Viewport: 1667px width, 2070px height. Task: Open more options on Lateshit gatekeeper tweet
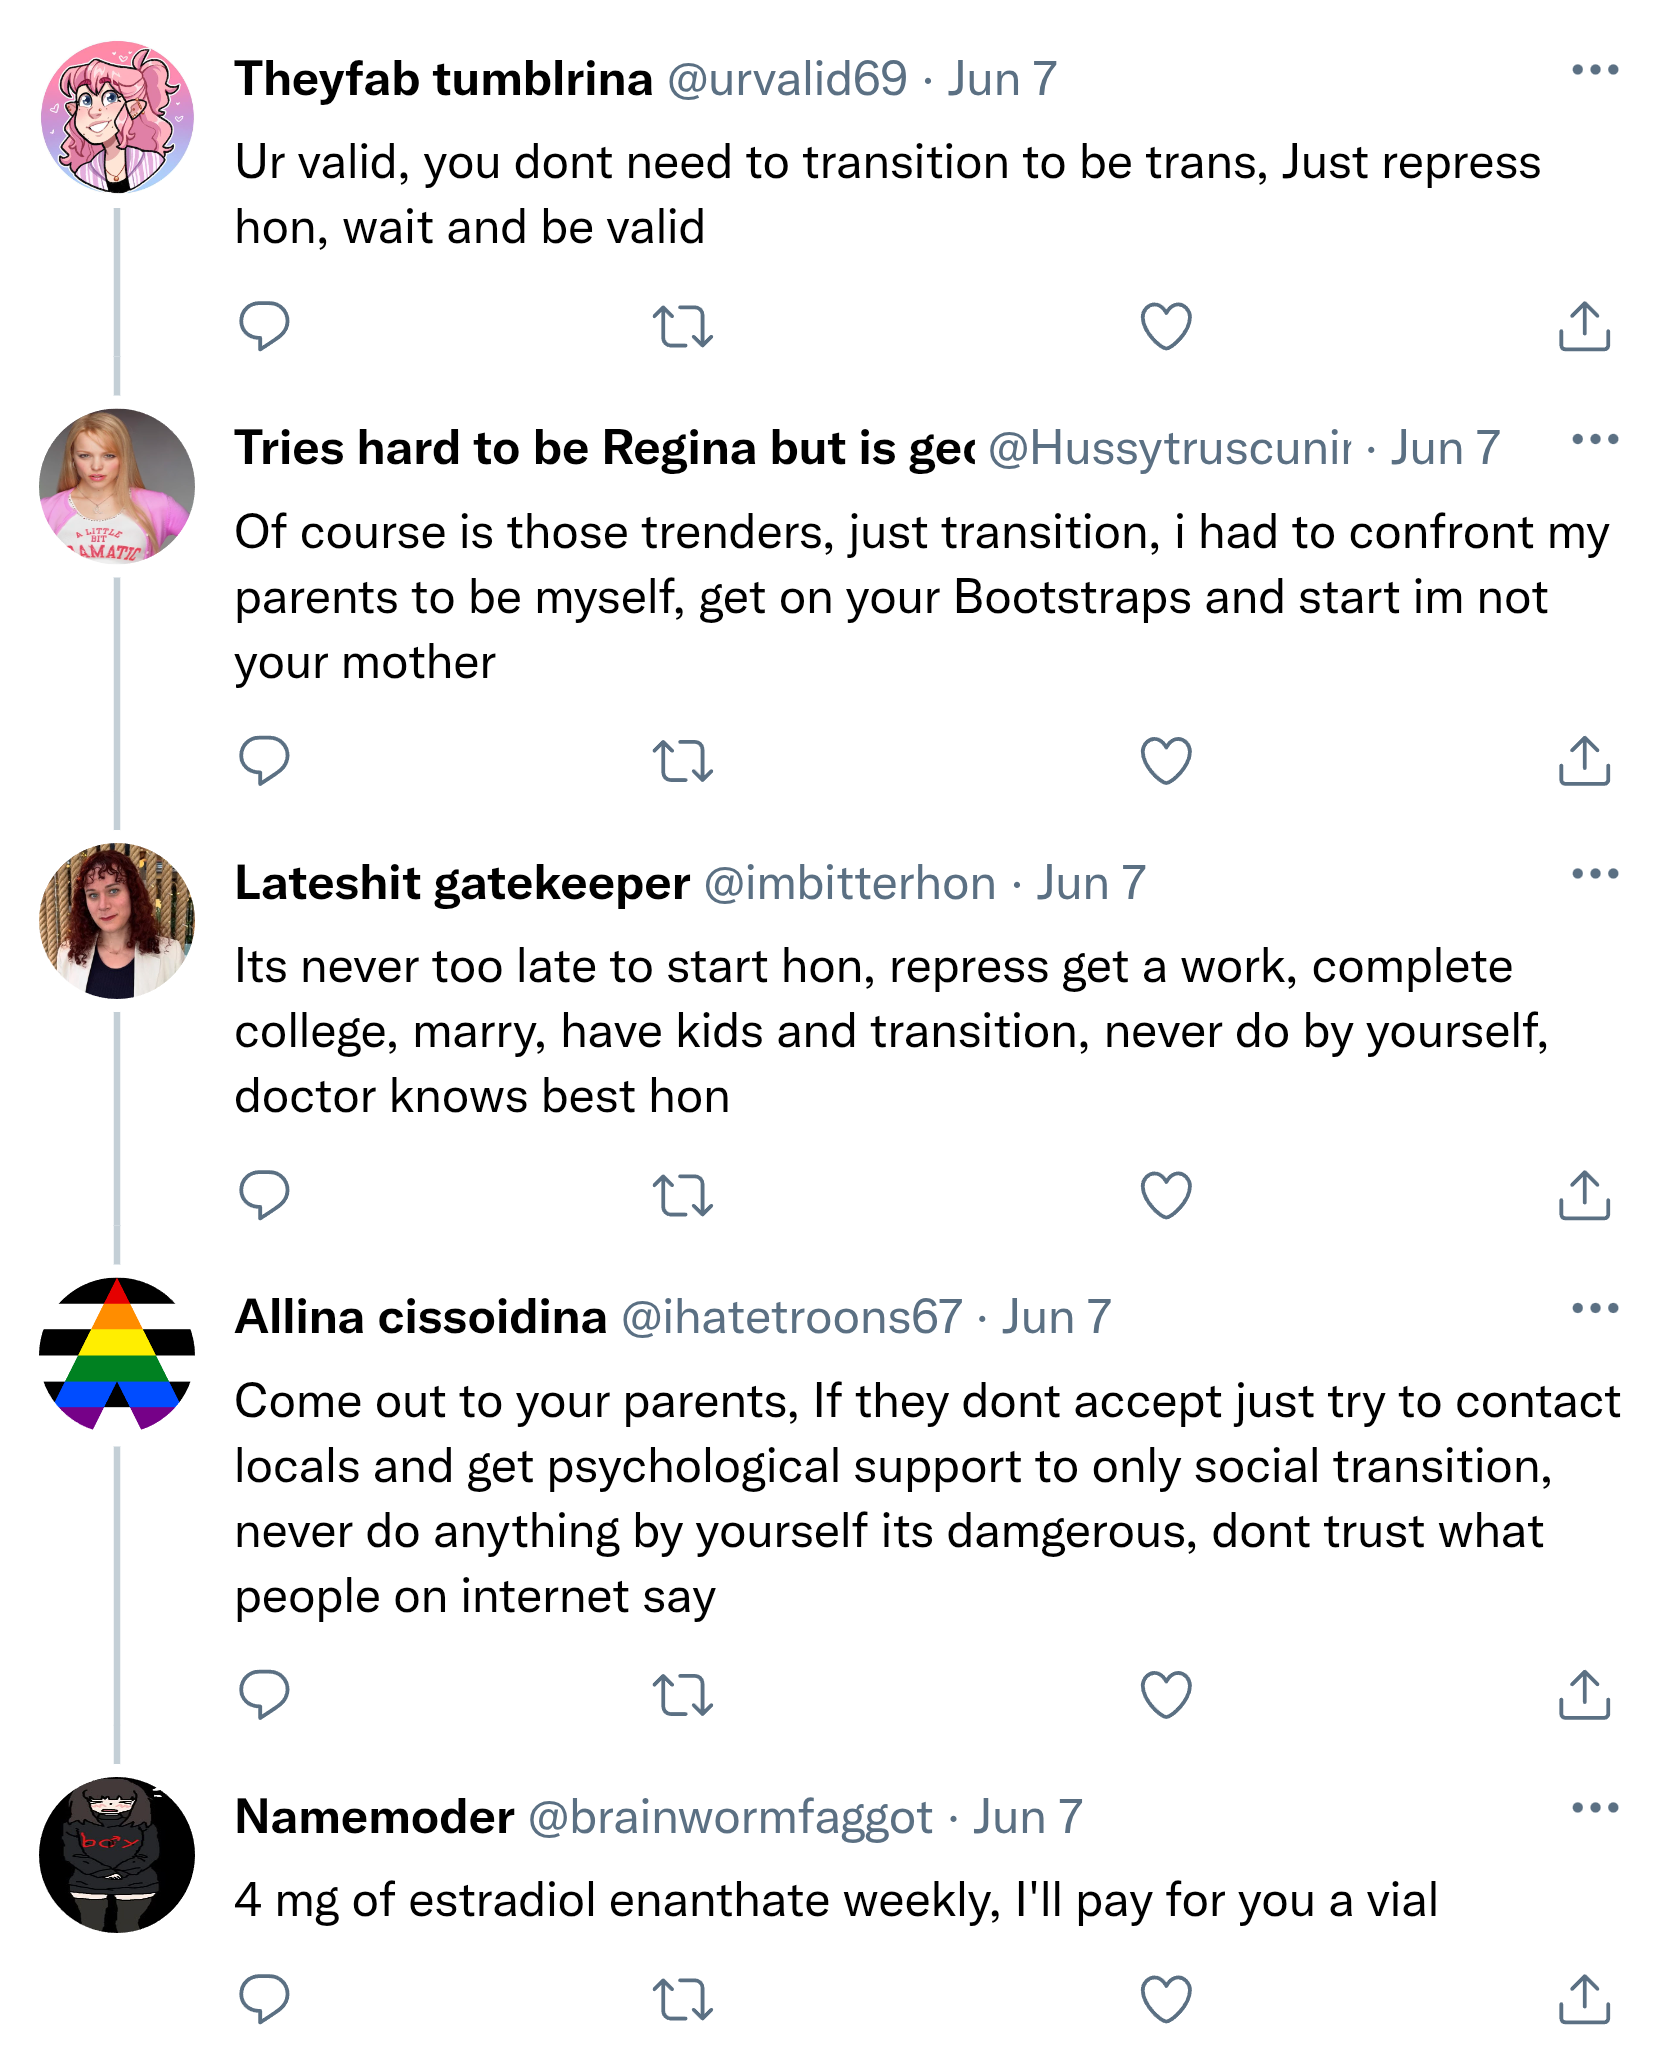tap(1594, 874)
